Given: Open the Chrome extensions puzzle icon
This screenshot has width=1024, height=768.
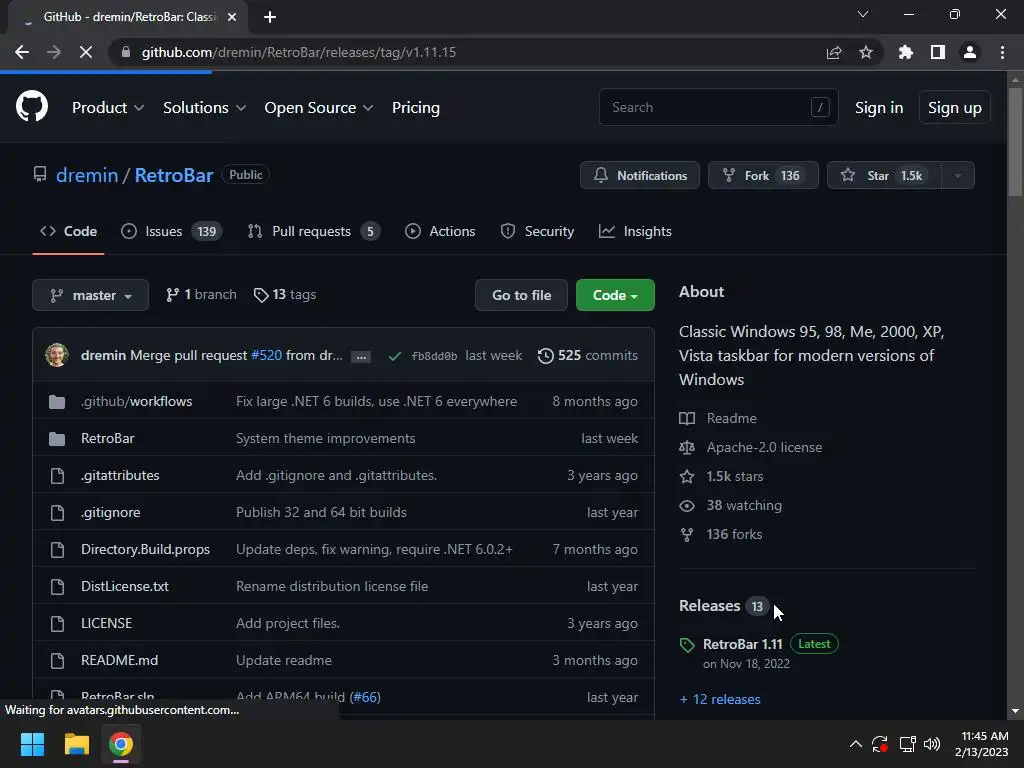Looking at the screenshot, I should 906,52.
